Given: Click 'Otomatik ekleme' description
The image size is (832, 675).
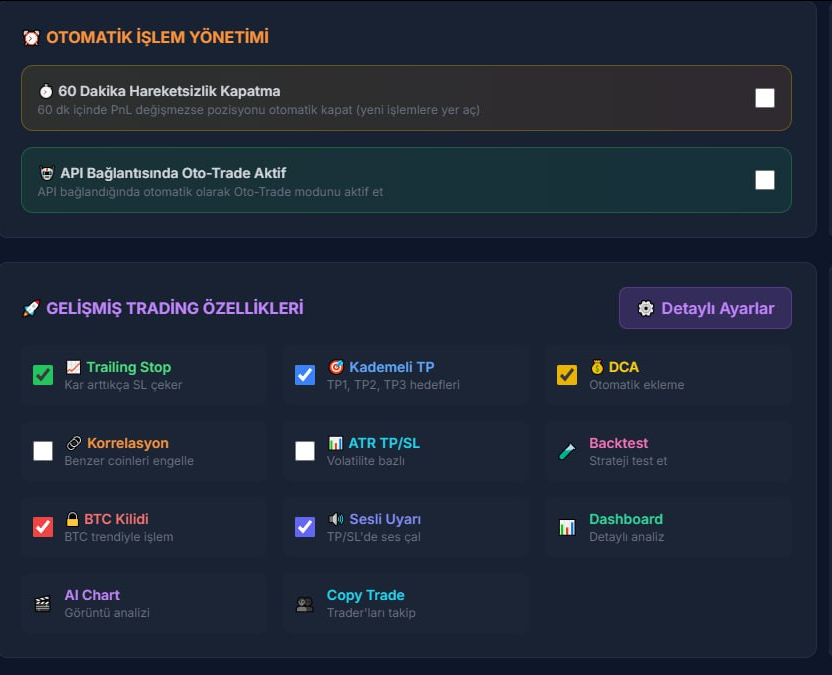Looking at the screenshot, I should [x=637, y=385].
